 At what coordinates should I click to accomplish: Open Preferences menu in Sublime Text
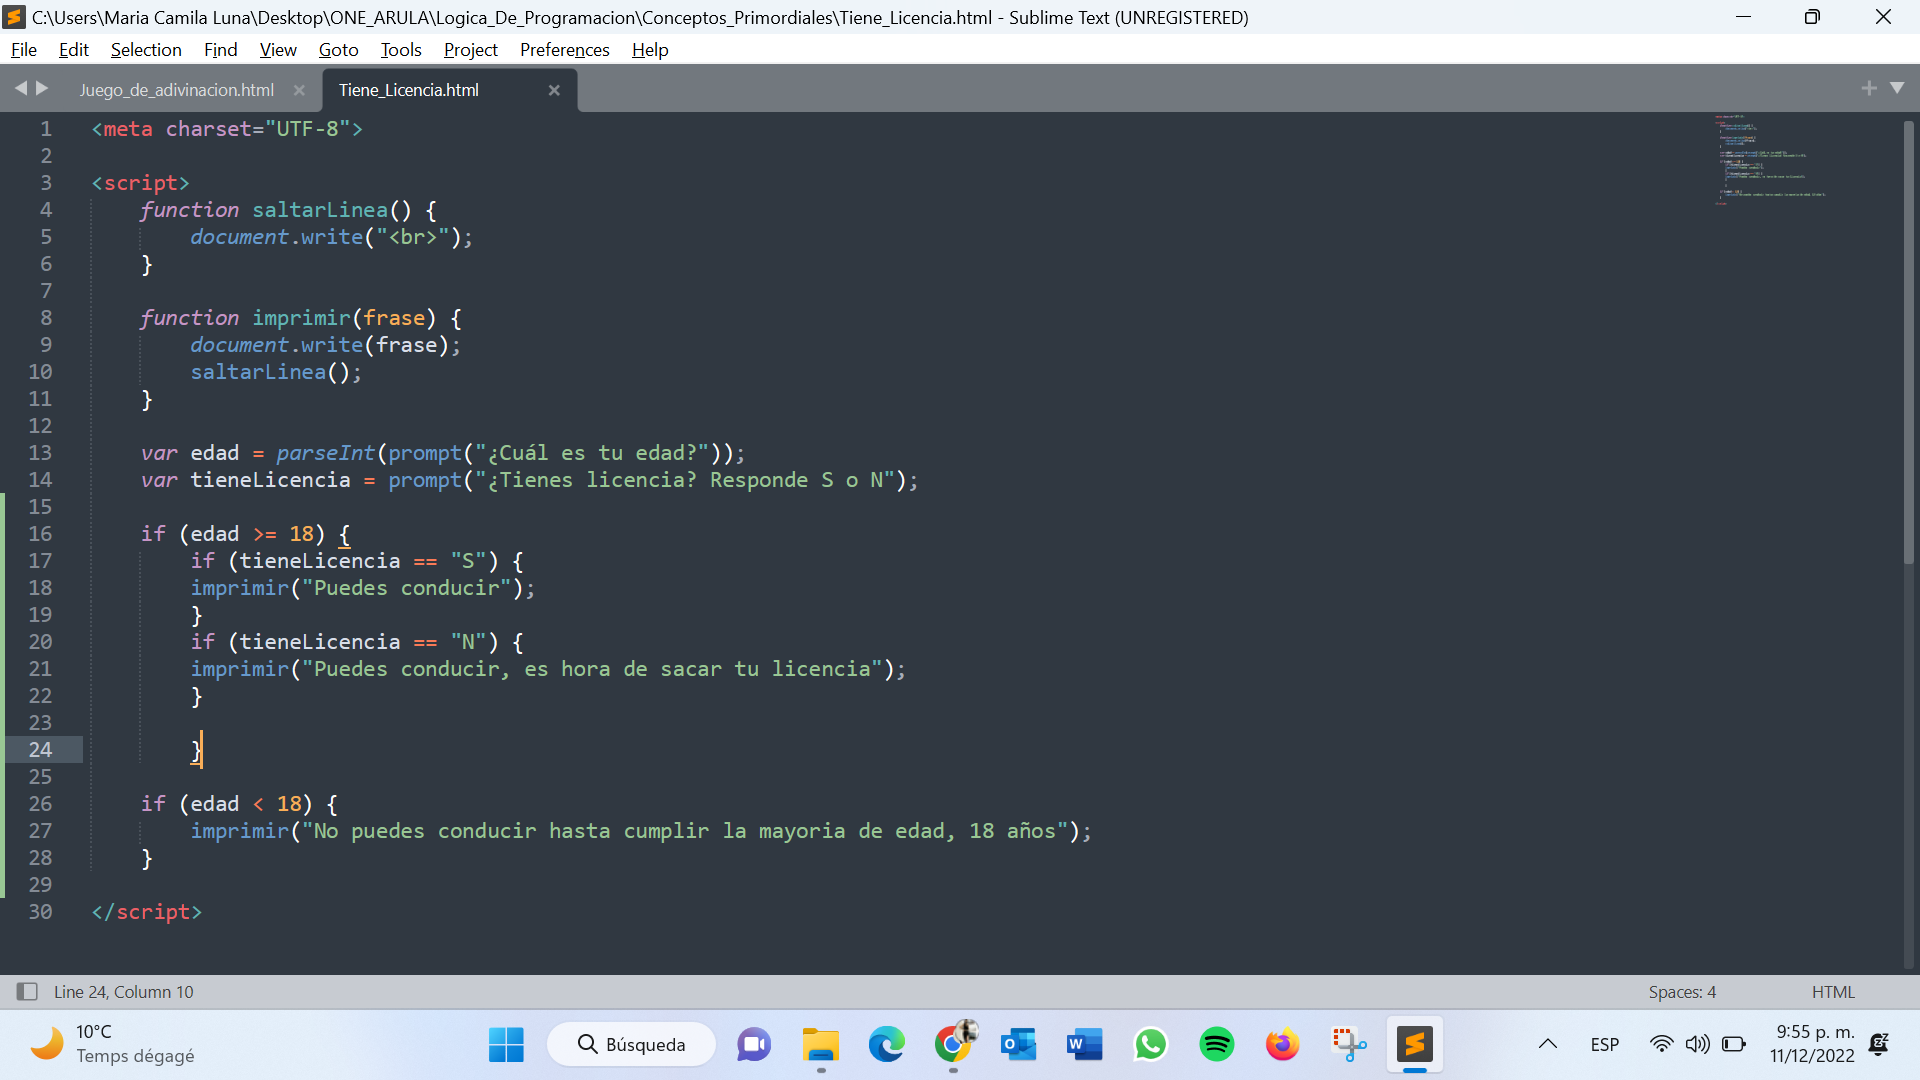click(562, 49)
